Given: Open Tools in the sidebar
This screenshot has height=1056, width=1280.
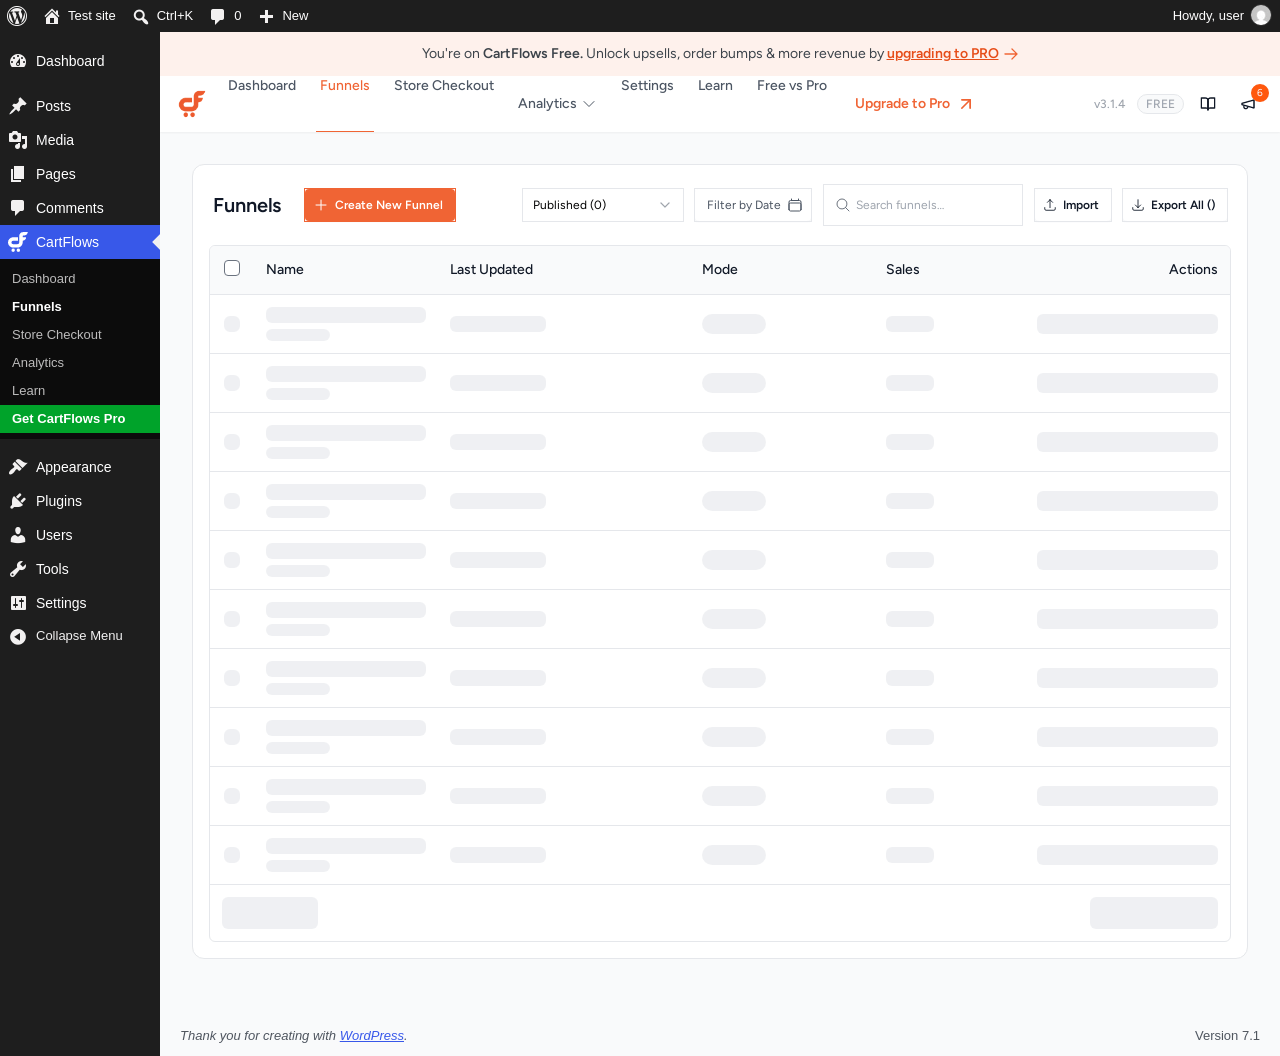Looking at the screenshot, I should point(80,569).
